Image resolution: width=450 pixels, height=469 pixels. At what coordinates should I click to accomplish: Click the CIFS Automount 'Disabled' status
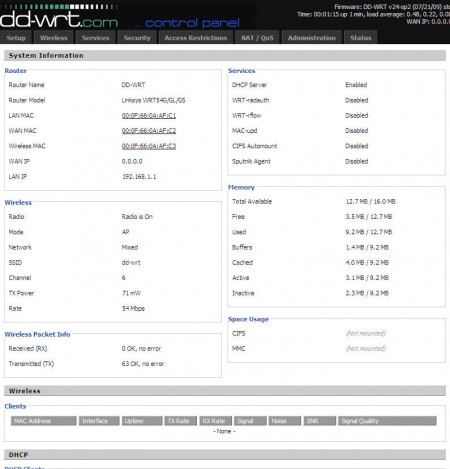coord(357,146)
